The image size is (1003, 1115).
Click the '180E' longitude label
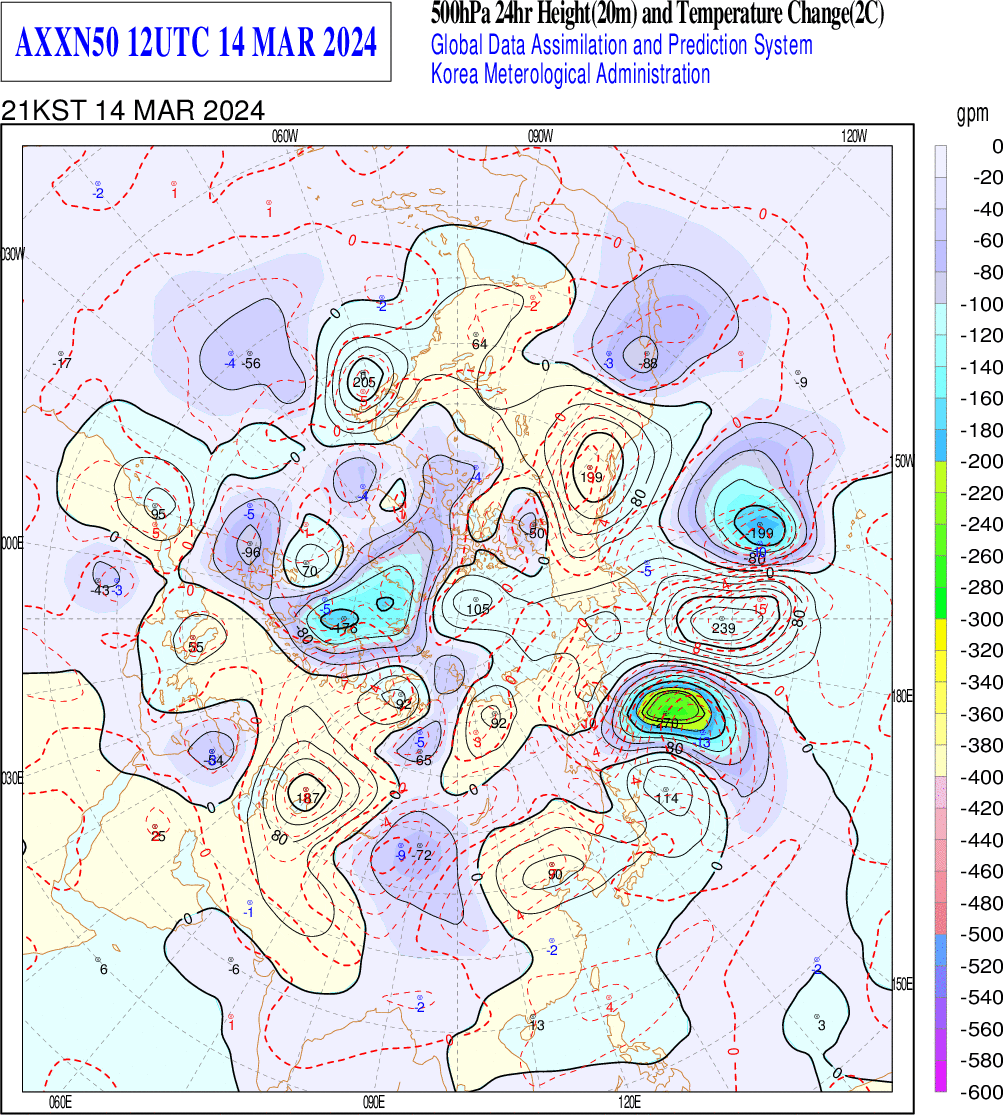[x=903, y=696]
